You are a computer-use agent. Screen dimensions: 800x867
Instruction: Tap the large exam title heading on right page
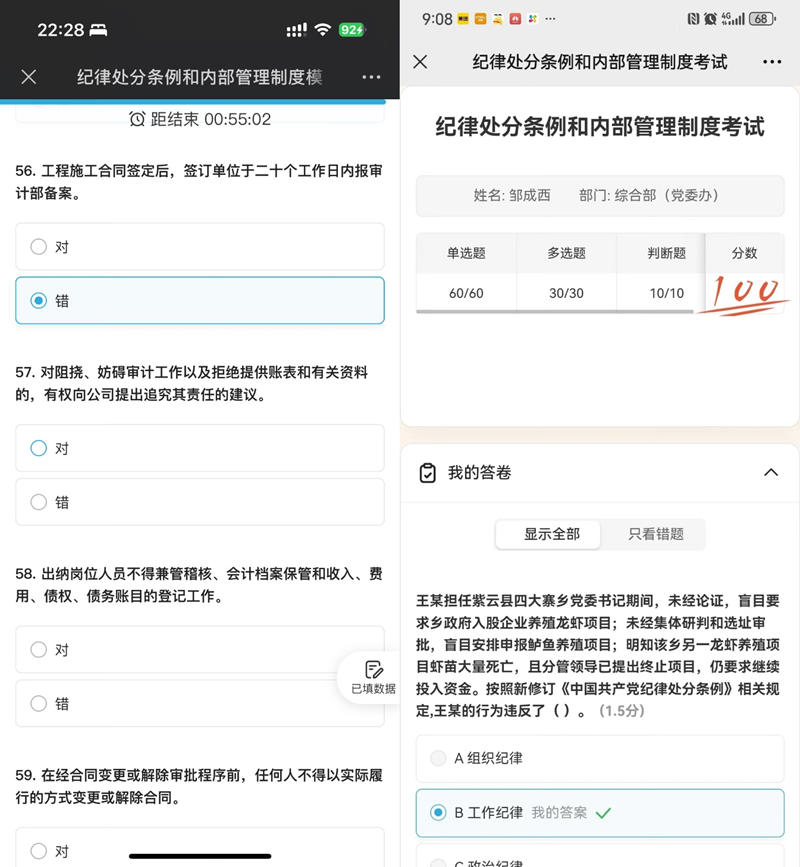point(600,127)
